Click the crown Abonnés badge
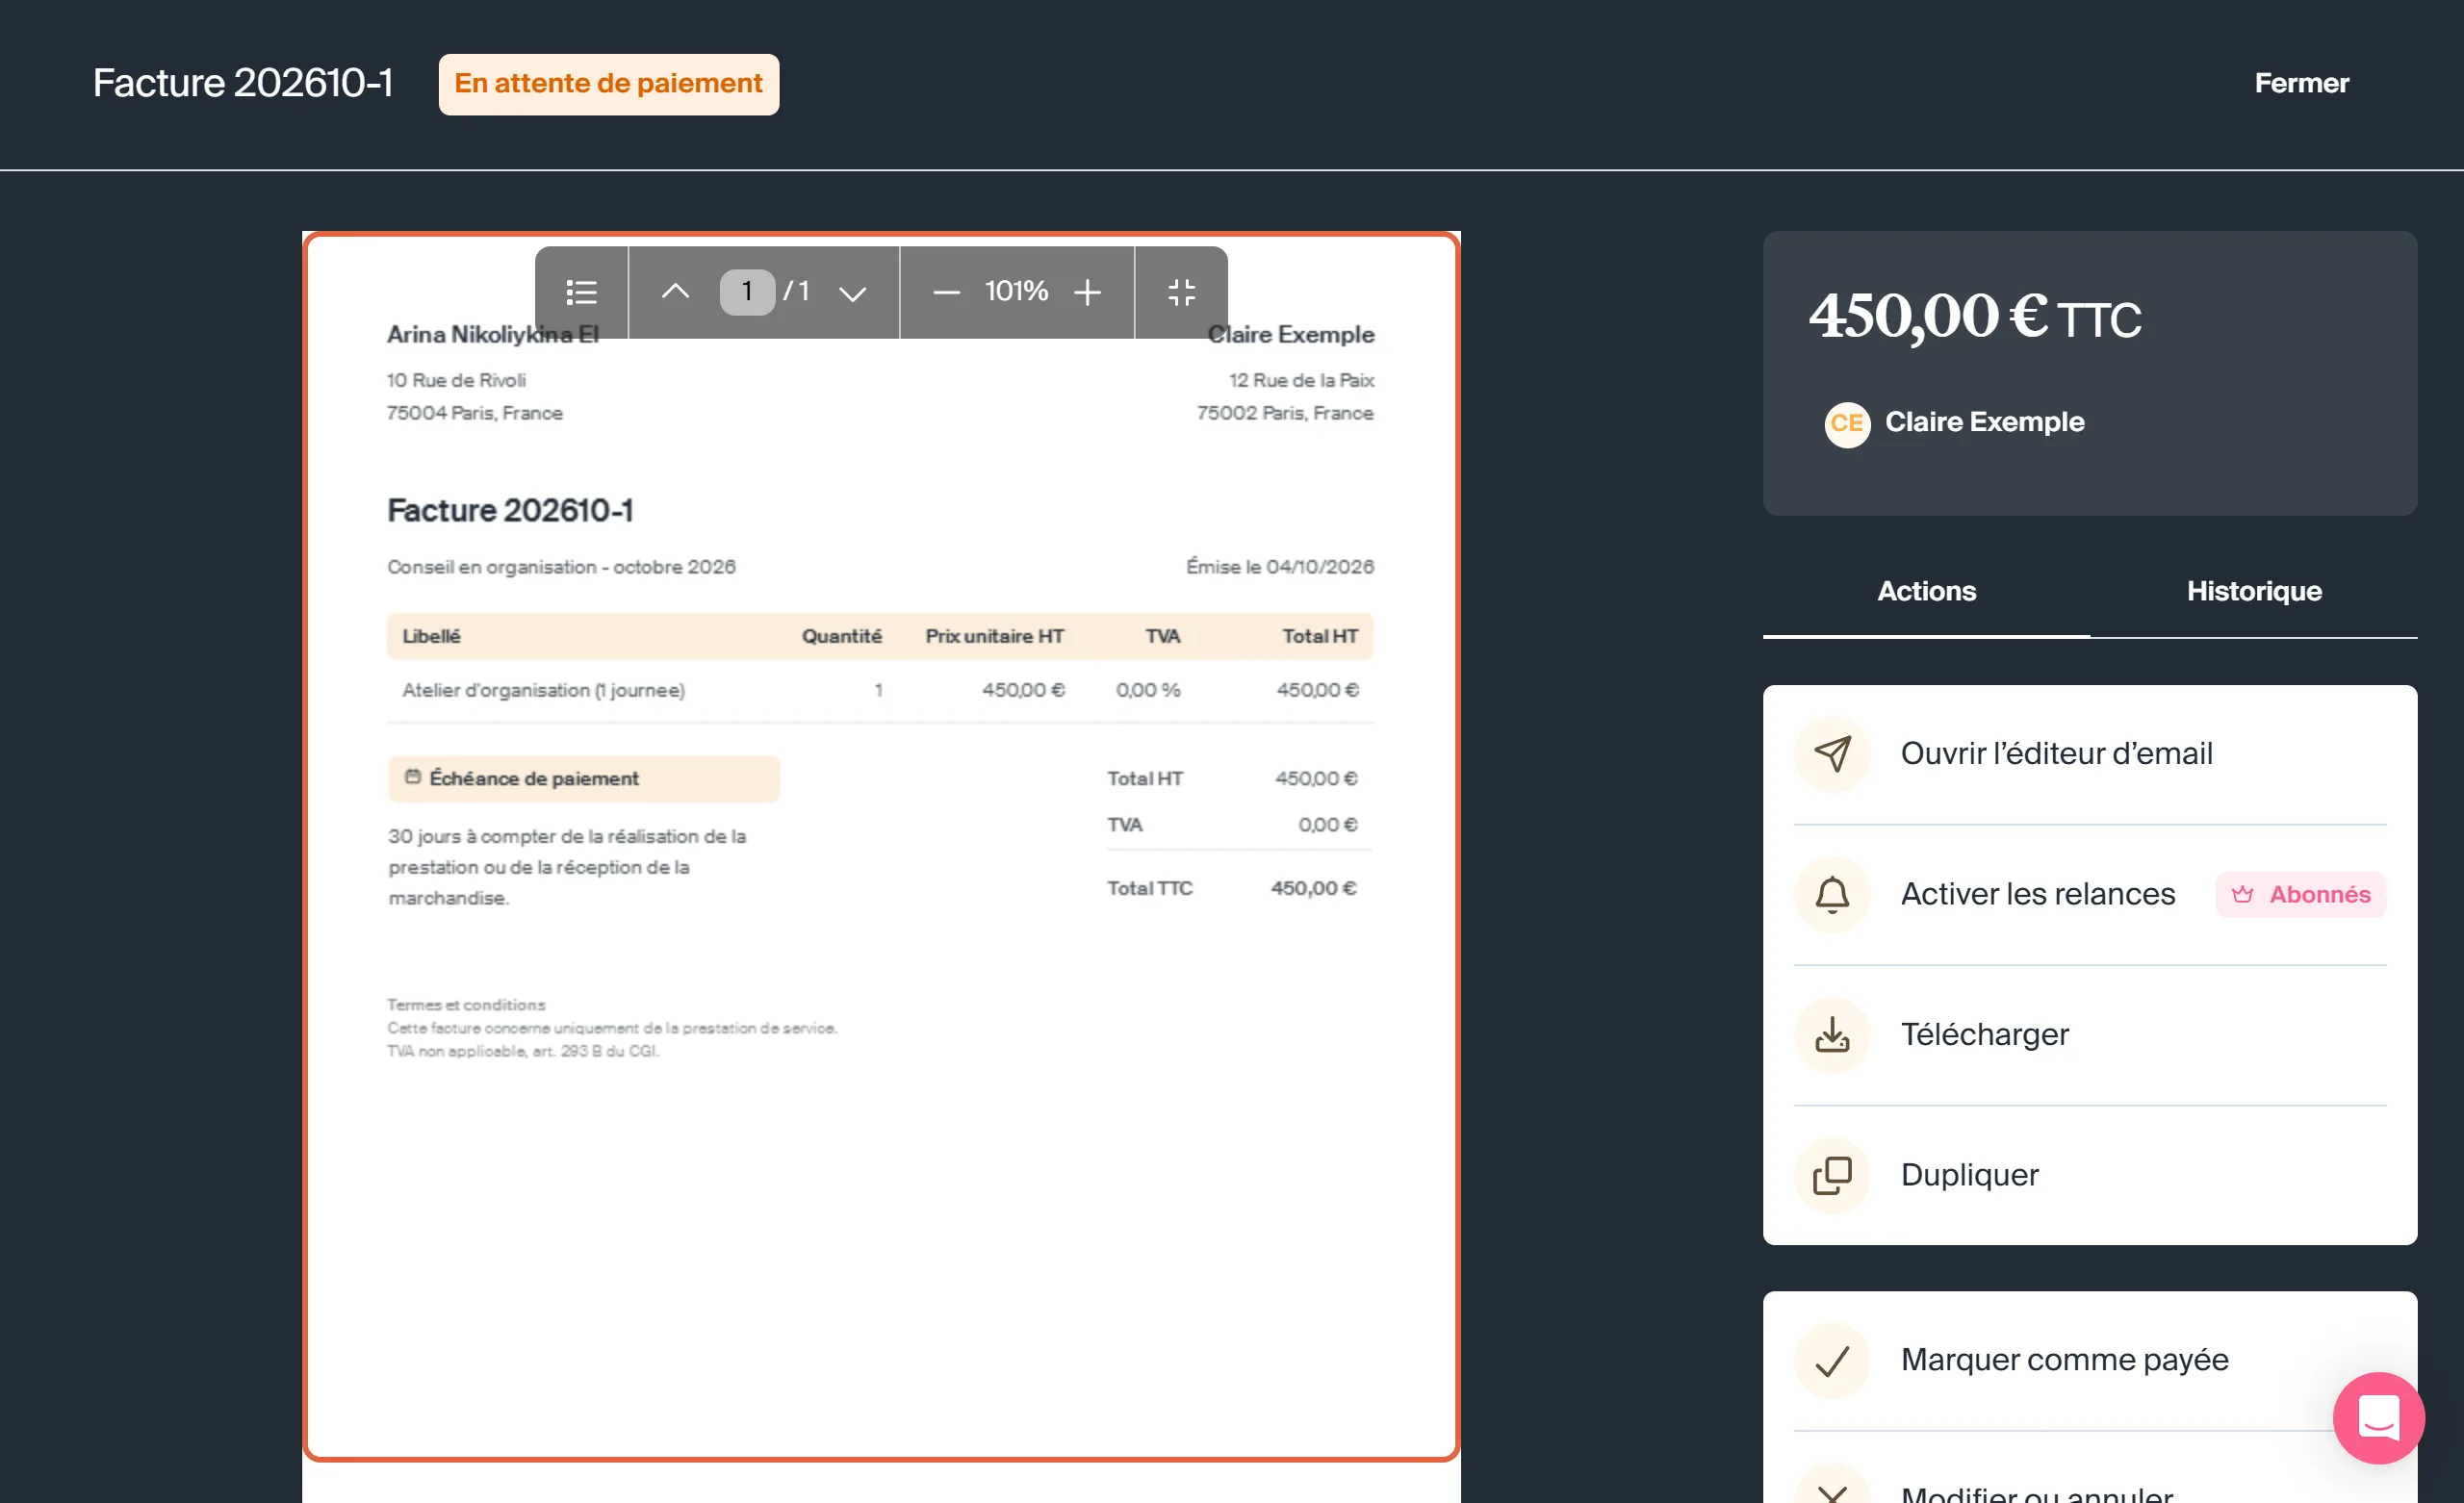2464x1503 pixels. point(2300,894)
